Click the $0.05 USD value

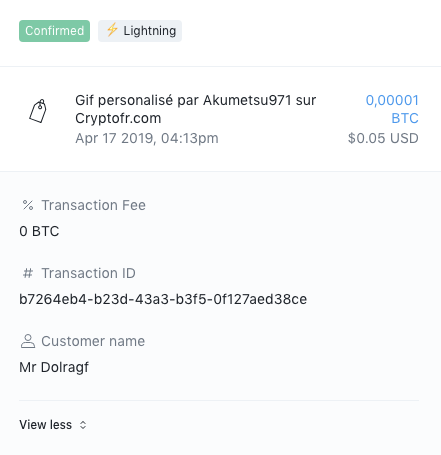[383, 138]
